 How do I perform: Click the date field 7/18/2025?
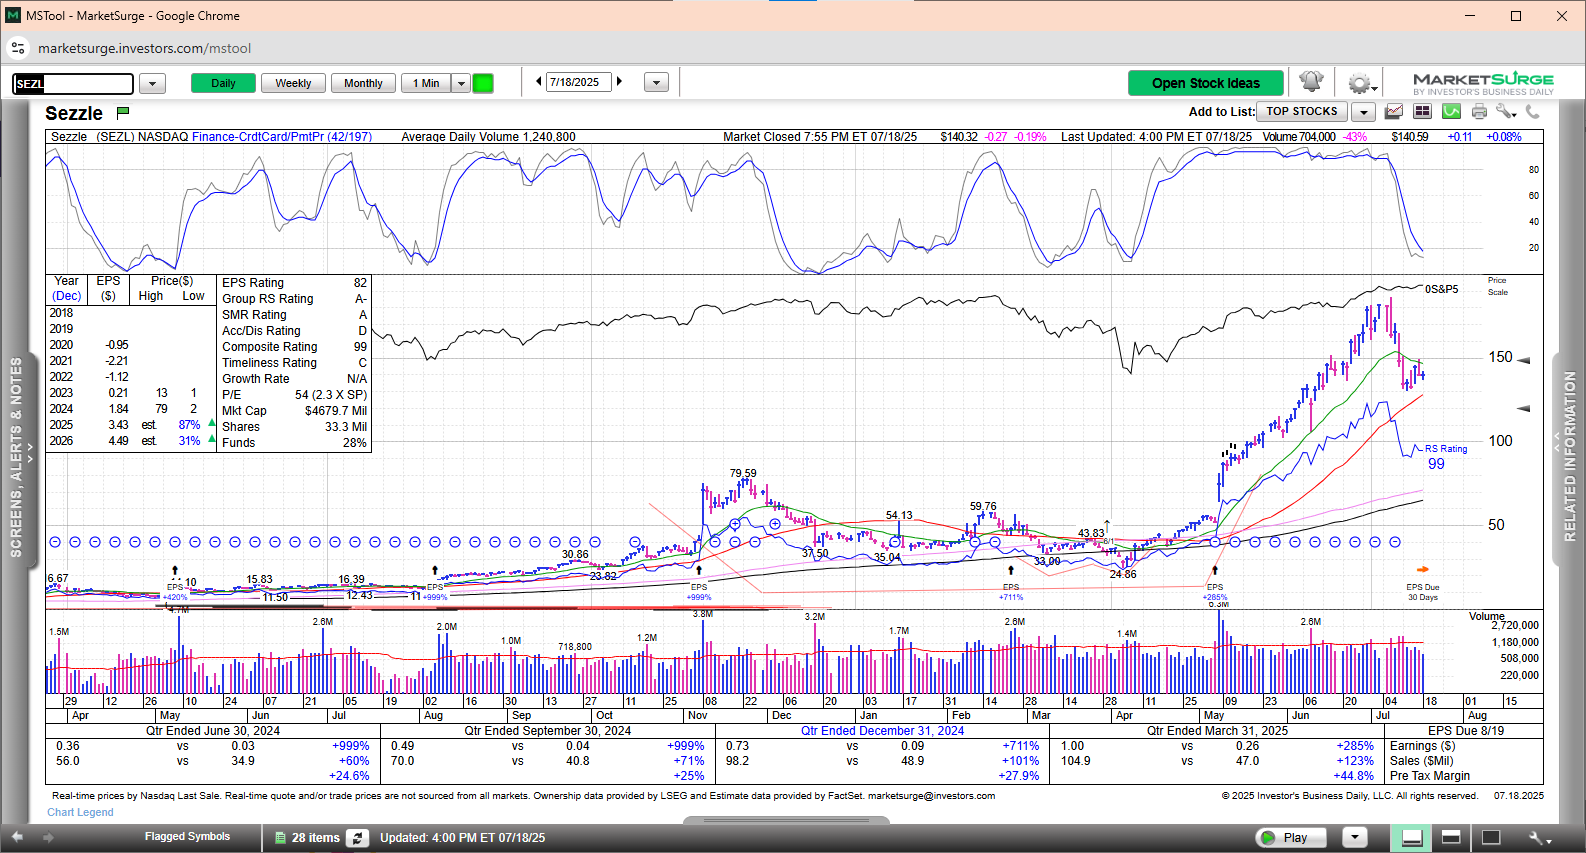[579, 82]
